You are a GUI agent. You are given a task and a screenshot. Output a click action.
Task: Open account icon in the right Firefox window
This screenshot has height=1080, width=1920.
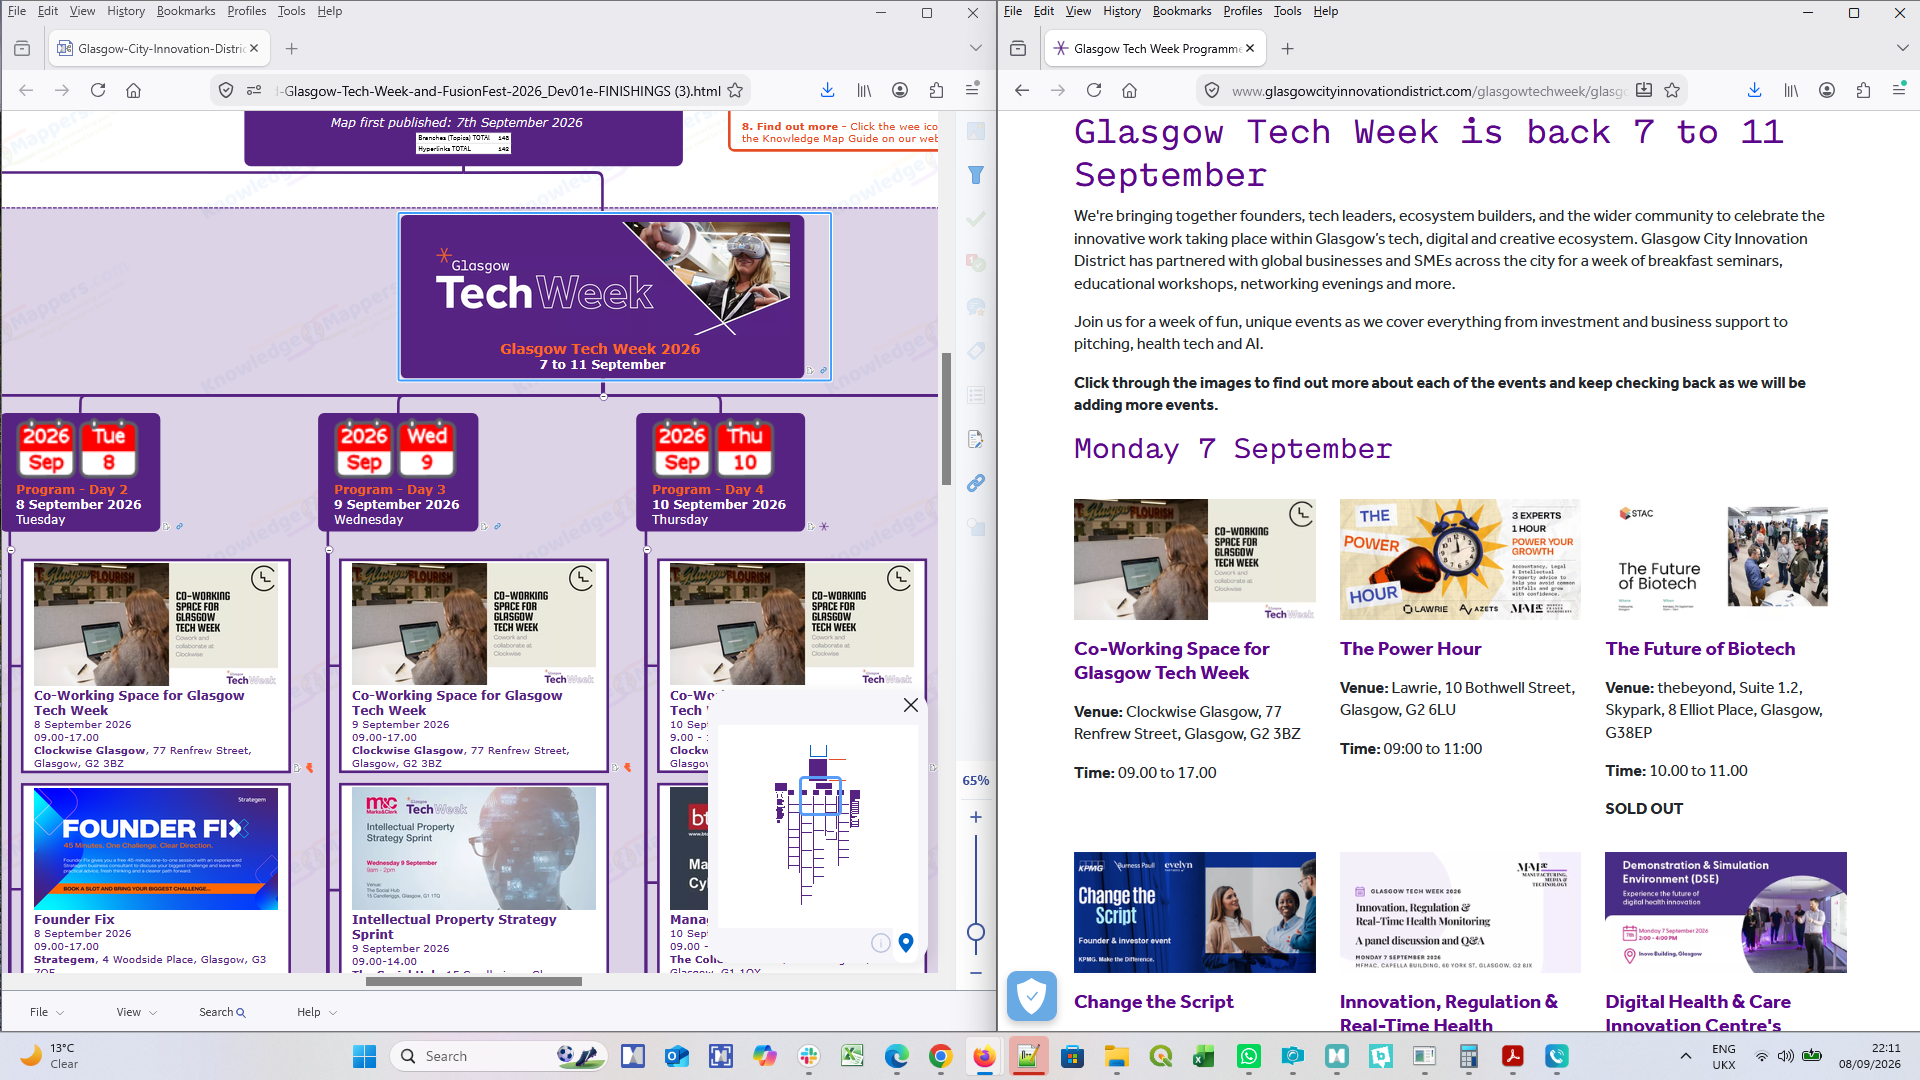1827,90
